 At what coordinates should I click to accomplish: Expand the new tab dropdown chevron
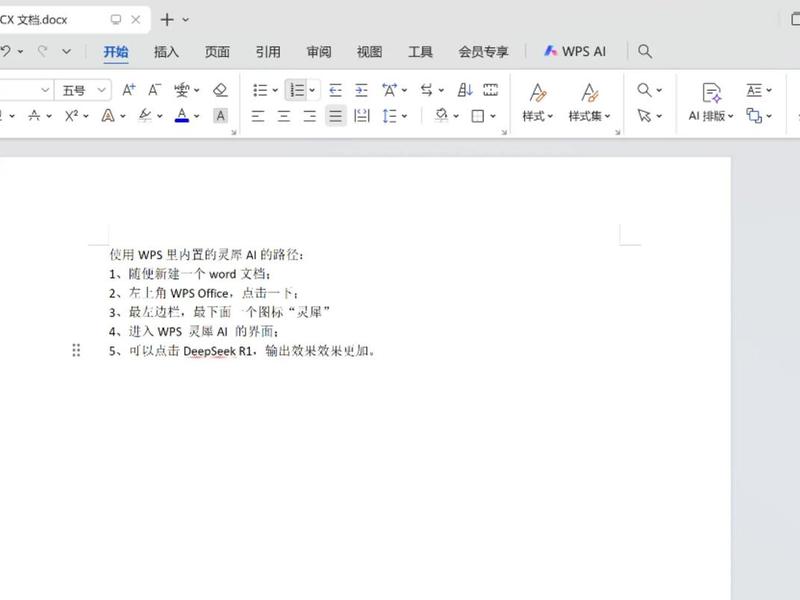(x=186, y=20)
